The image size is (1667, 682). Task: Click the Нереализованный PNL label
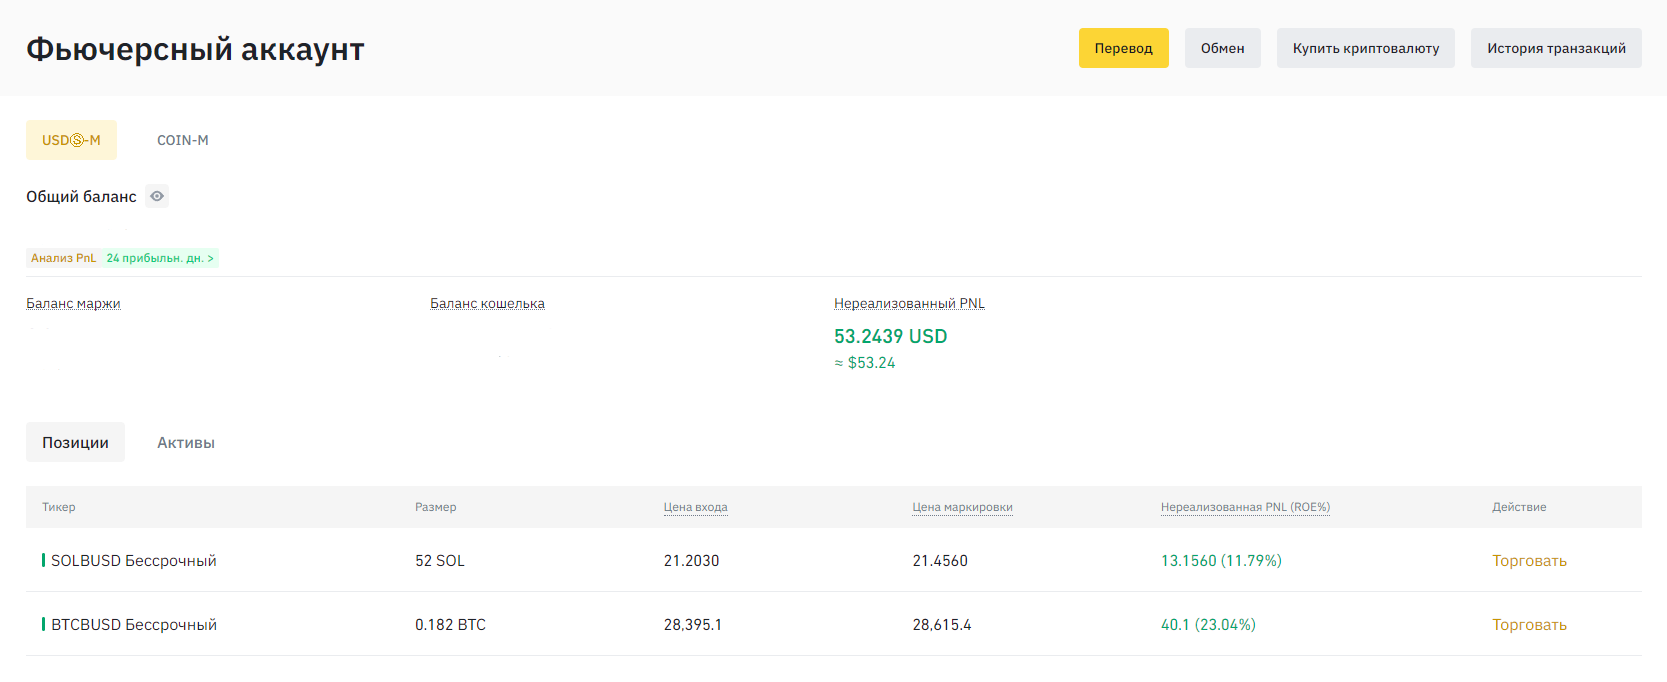[909, 303]
